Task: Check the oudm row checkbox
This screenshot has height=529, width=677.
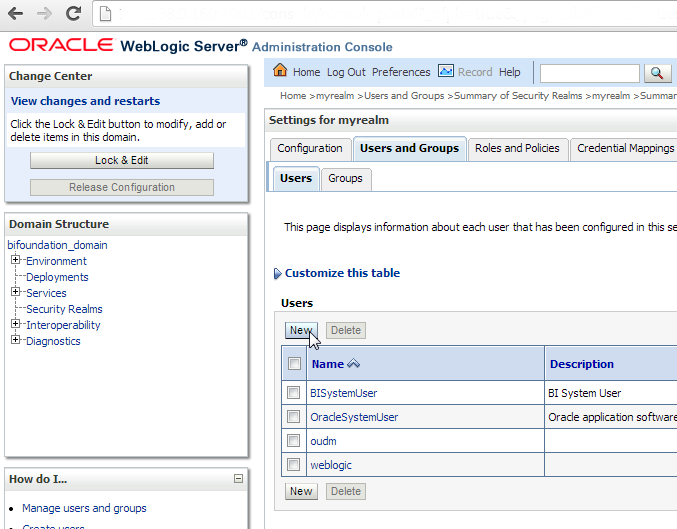Action: point(294,440)
